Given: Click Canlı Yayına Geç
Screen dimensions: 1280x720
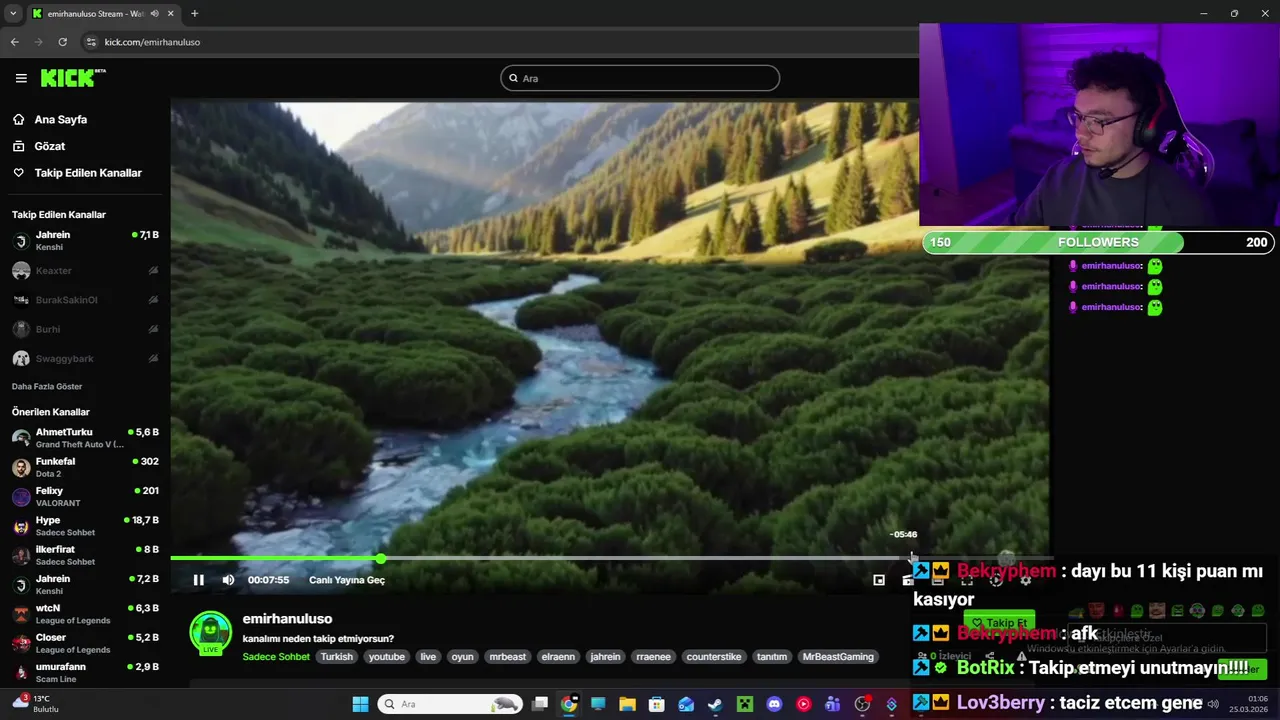Looking at the screenshot, I should tap(347, 580).
